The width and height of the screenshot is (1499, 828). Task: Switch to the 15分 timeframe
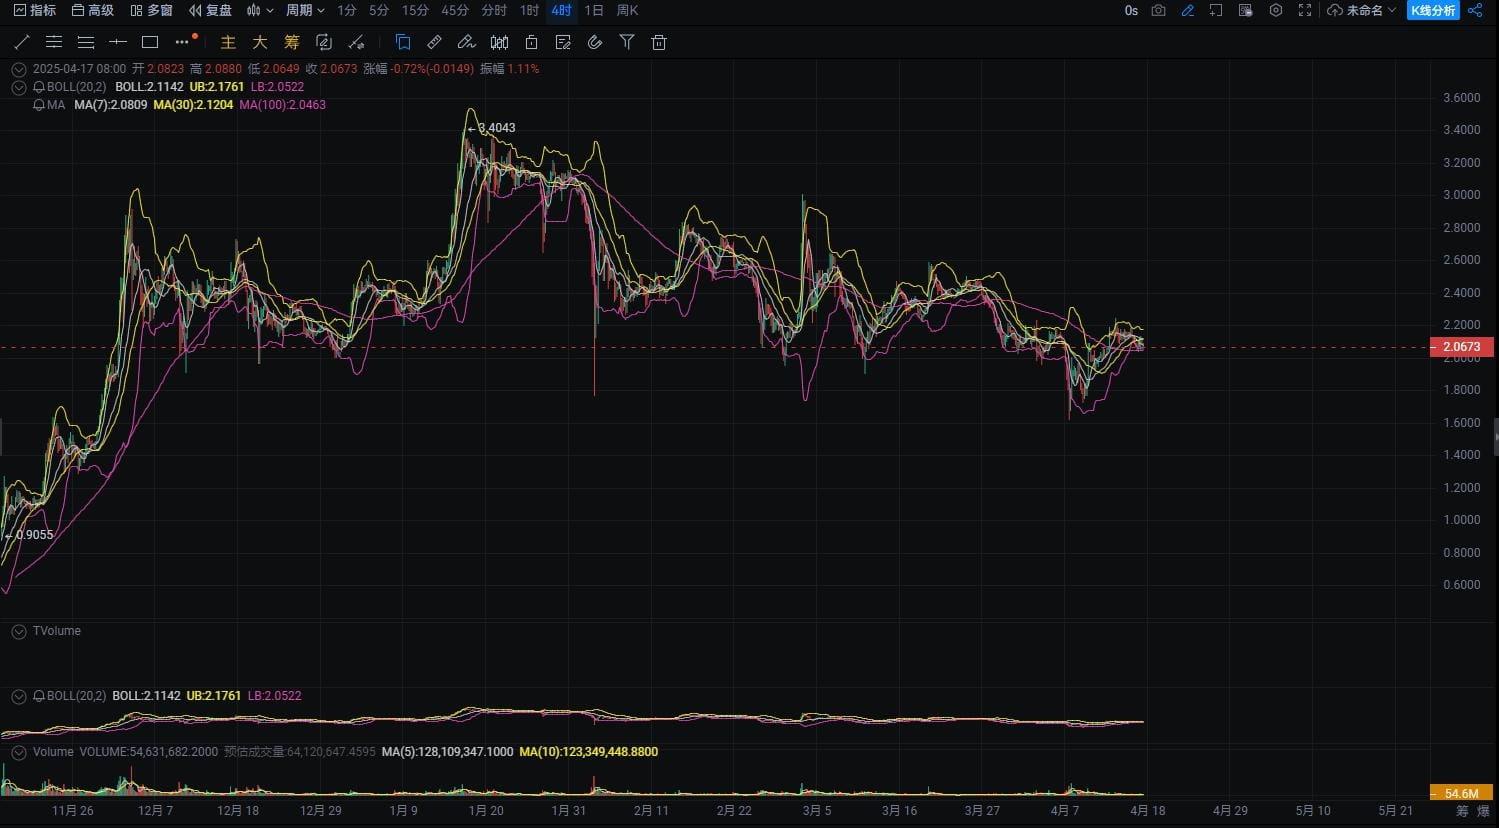(415, 10)
